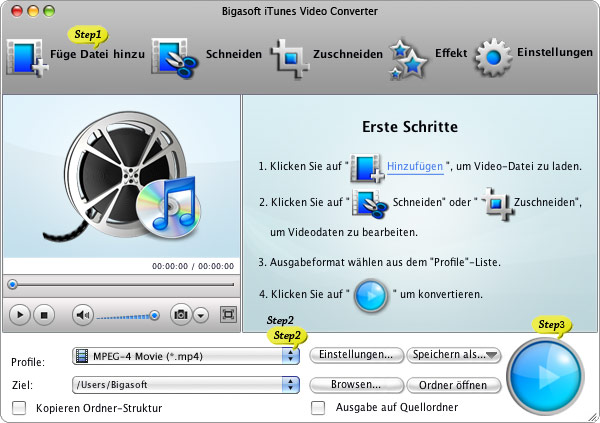Stop the preview playback
Image resolution: width=600 pixels, height=423 pixels.
click(44, 315)
